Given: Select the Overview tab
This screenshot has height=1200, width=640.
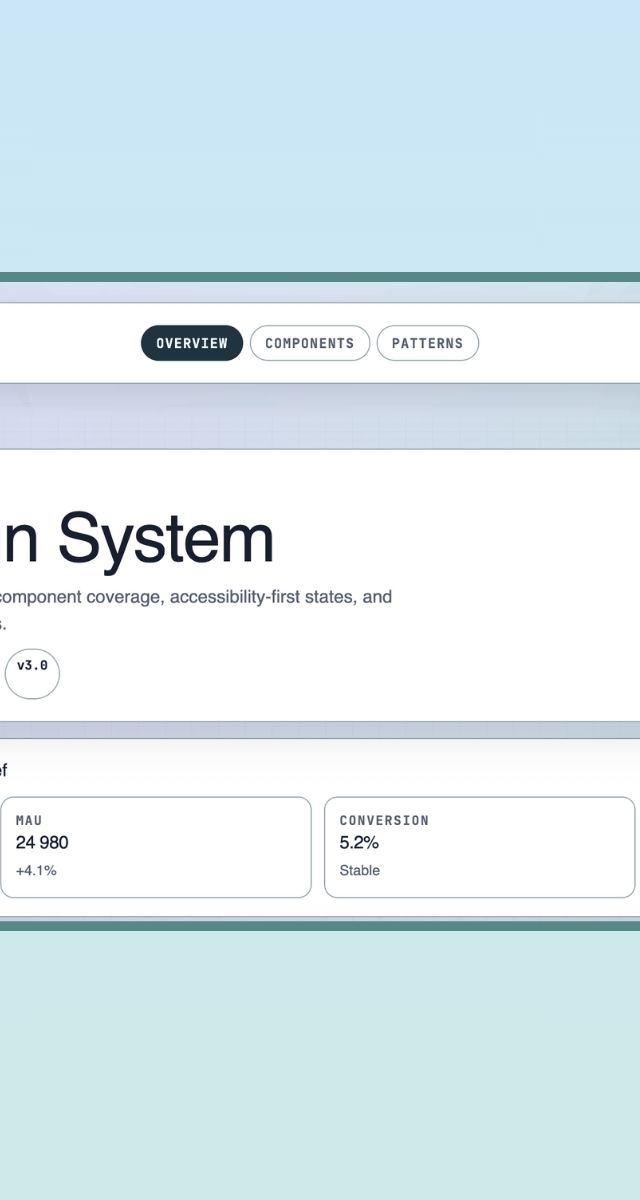Looking at the screenshot, I should (x=192, y=343).
